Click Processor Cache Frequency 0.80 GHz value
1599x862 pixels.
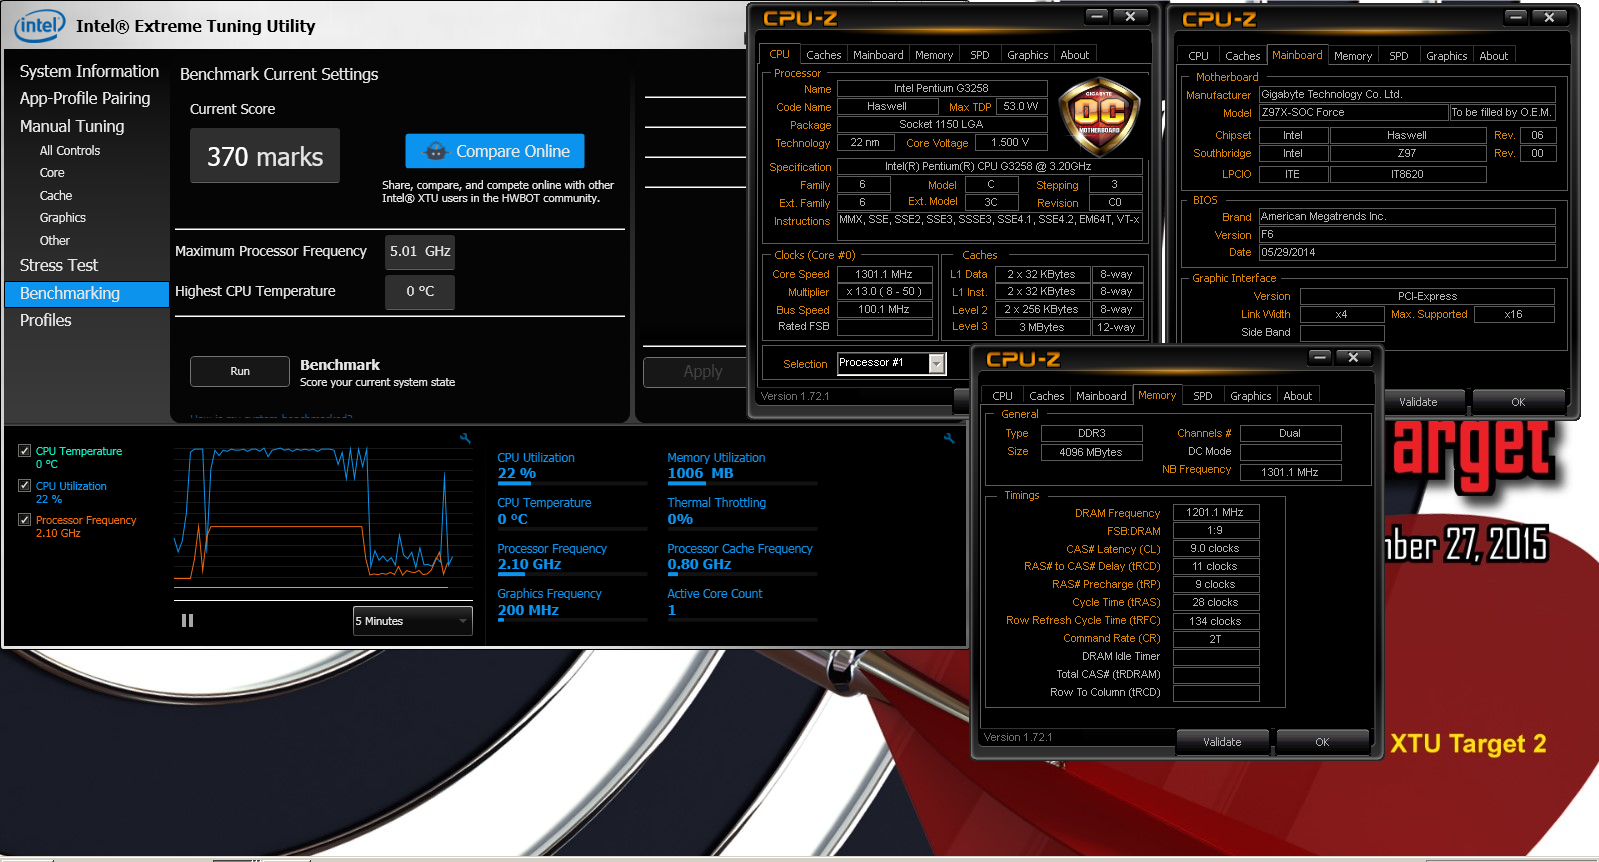[699, 565]
